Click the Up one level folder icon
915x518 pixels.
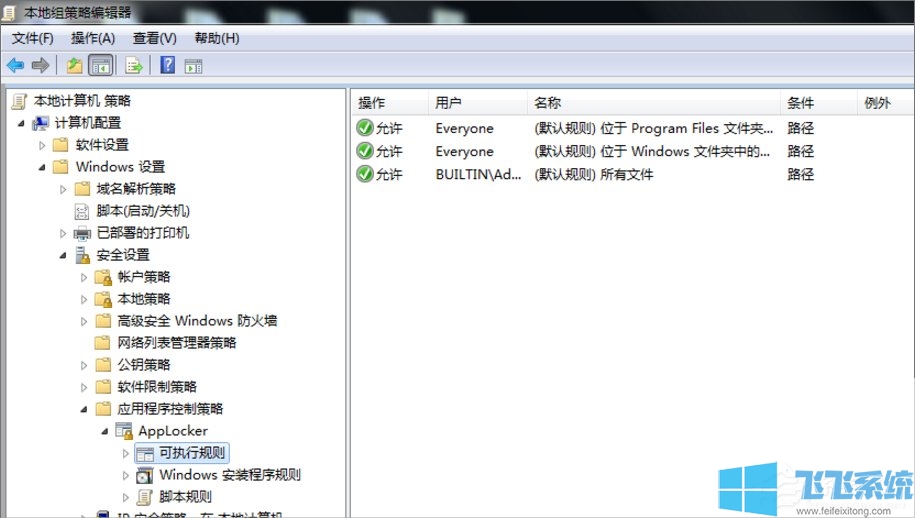coord(74,65)
